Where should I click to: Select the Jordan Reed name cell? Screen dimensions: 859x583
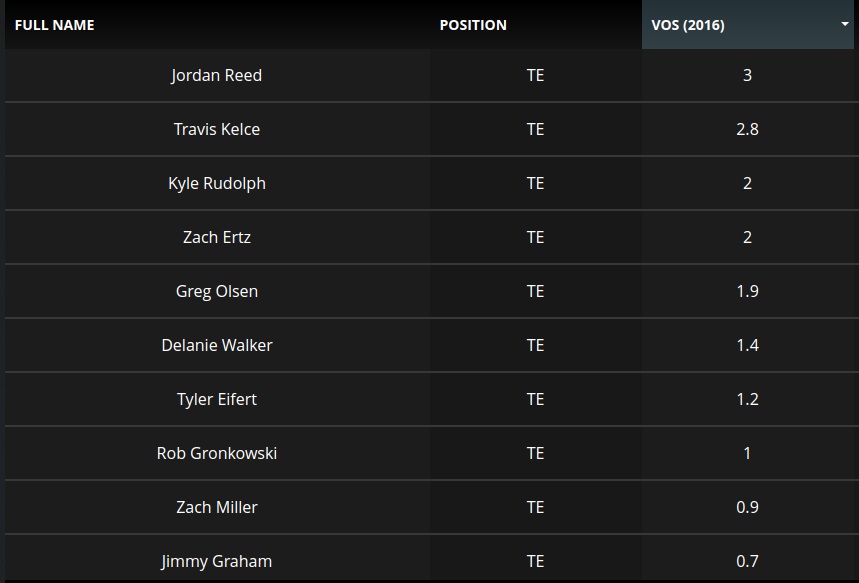[x=217, y=76]
